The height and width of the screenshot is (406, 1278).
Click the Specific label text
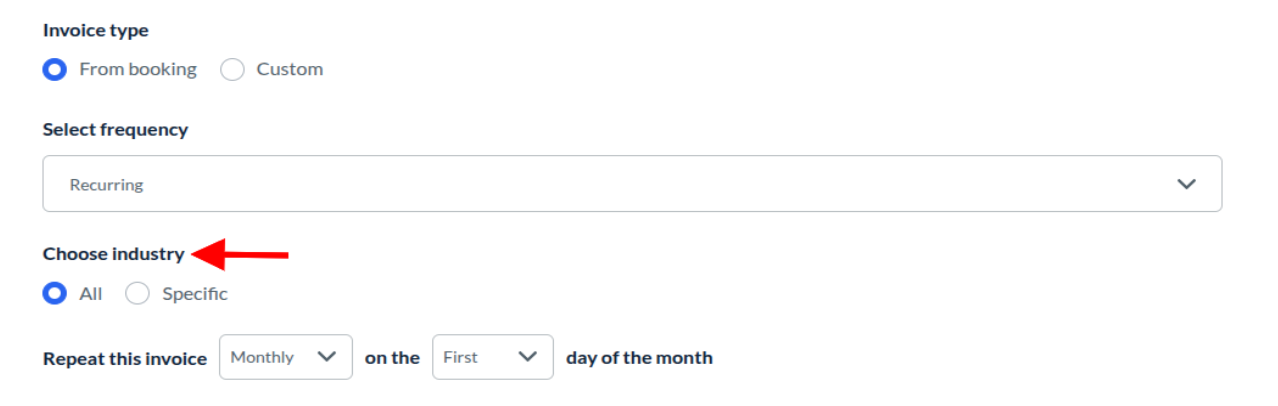(x=195, y=294)
